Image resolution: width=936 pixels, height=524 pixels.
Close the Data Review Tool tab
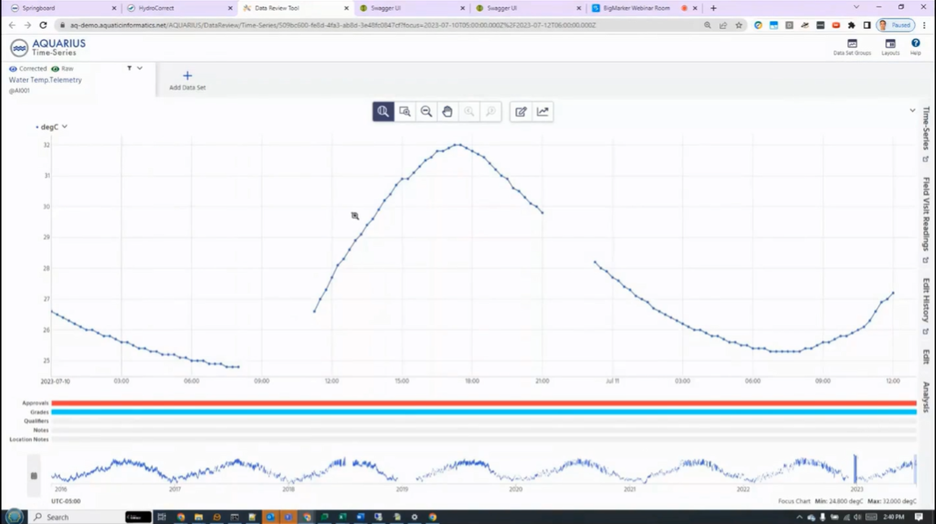[346, 8]
